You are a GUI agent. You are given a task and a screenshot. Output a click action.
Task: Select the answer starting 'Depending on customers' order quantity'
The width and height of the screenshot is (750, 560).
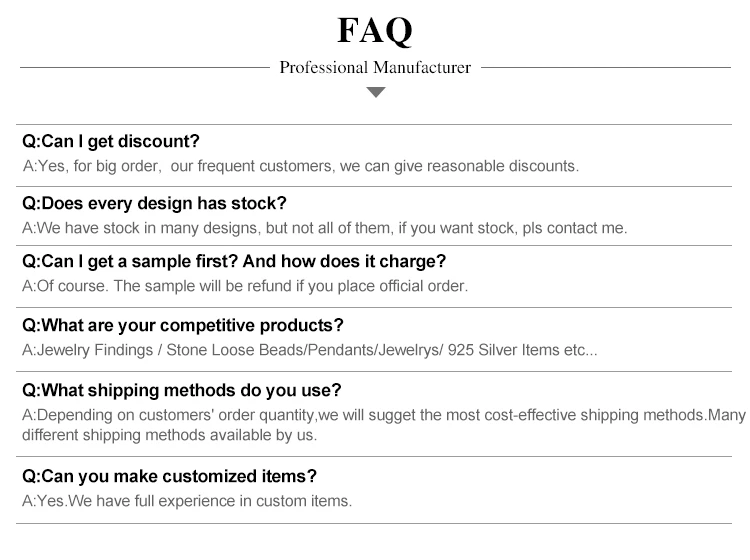click(x=384, y=415)
